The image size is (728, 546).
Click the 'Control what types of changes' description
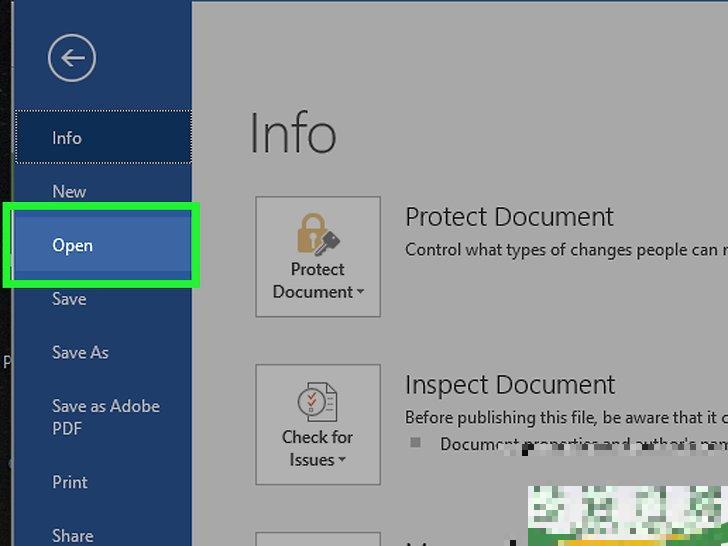560,250
